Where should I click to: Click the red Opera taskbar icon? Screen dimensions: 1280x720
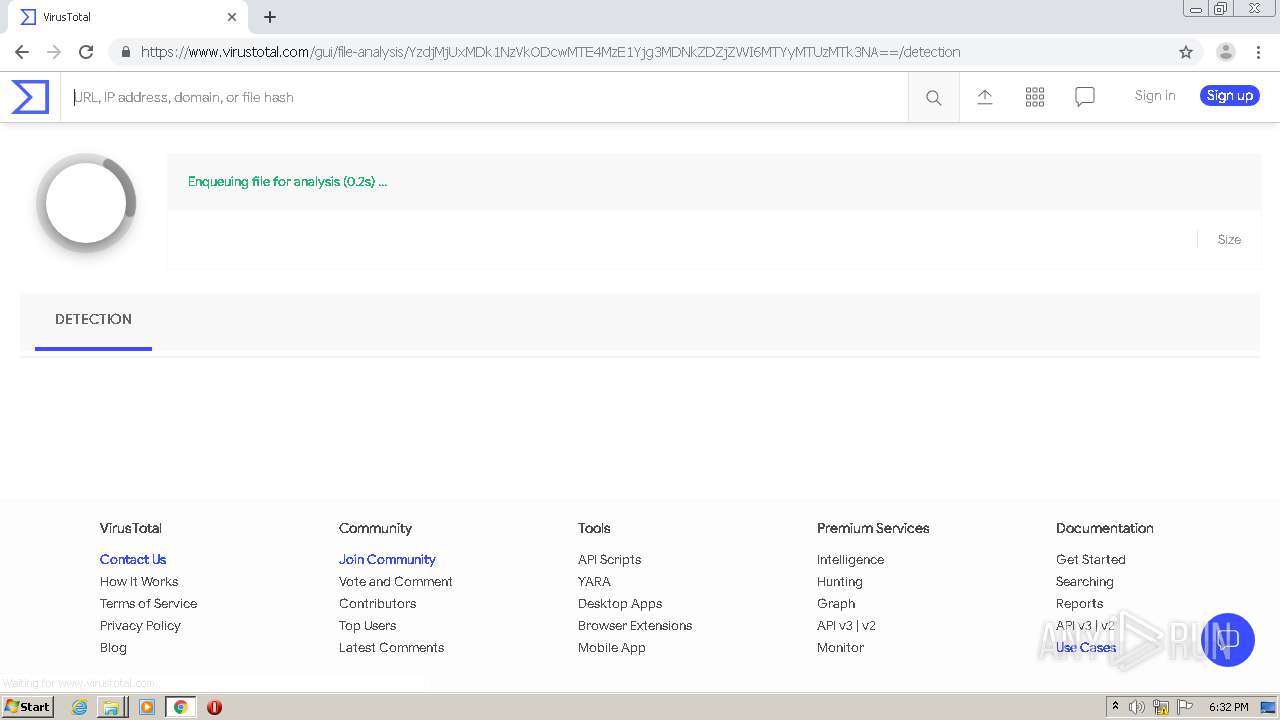click(214, 707)
